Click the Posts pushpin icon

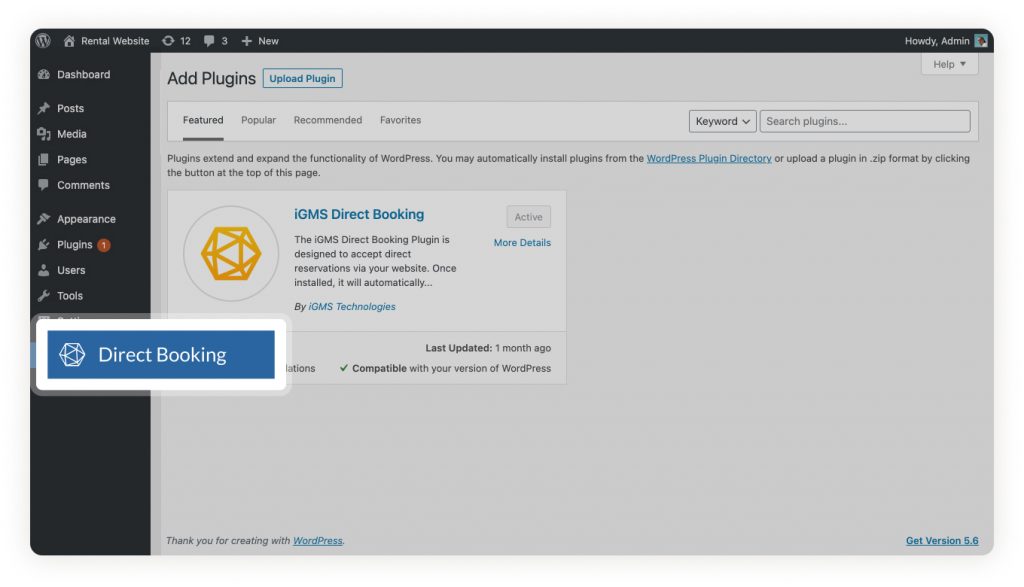45,108
